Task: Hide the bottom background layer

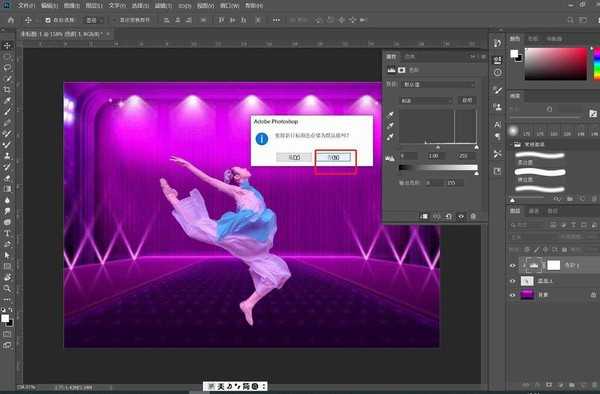Action: (x=513, y=295)
